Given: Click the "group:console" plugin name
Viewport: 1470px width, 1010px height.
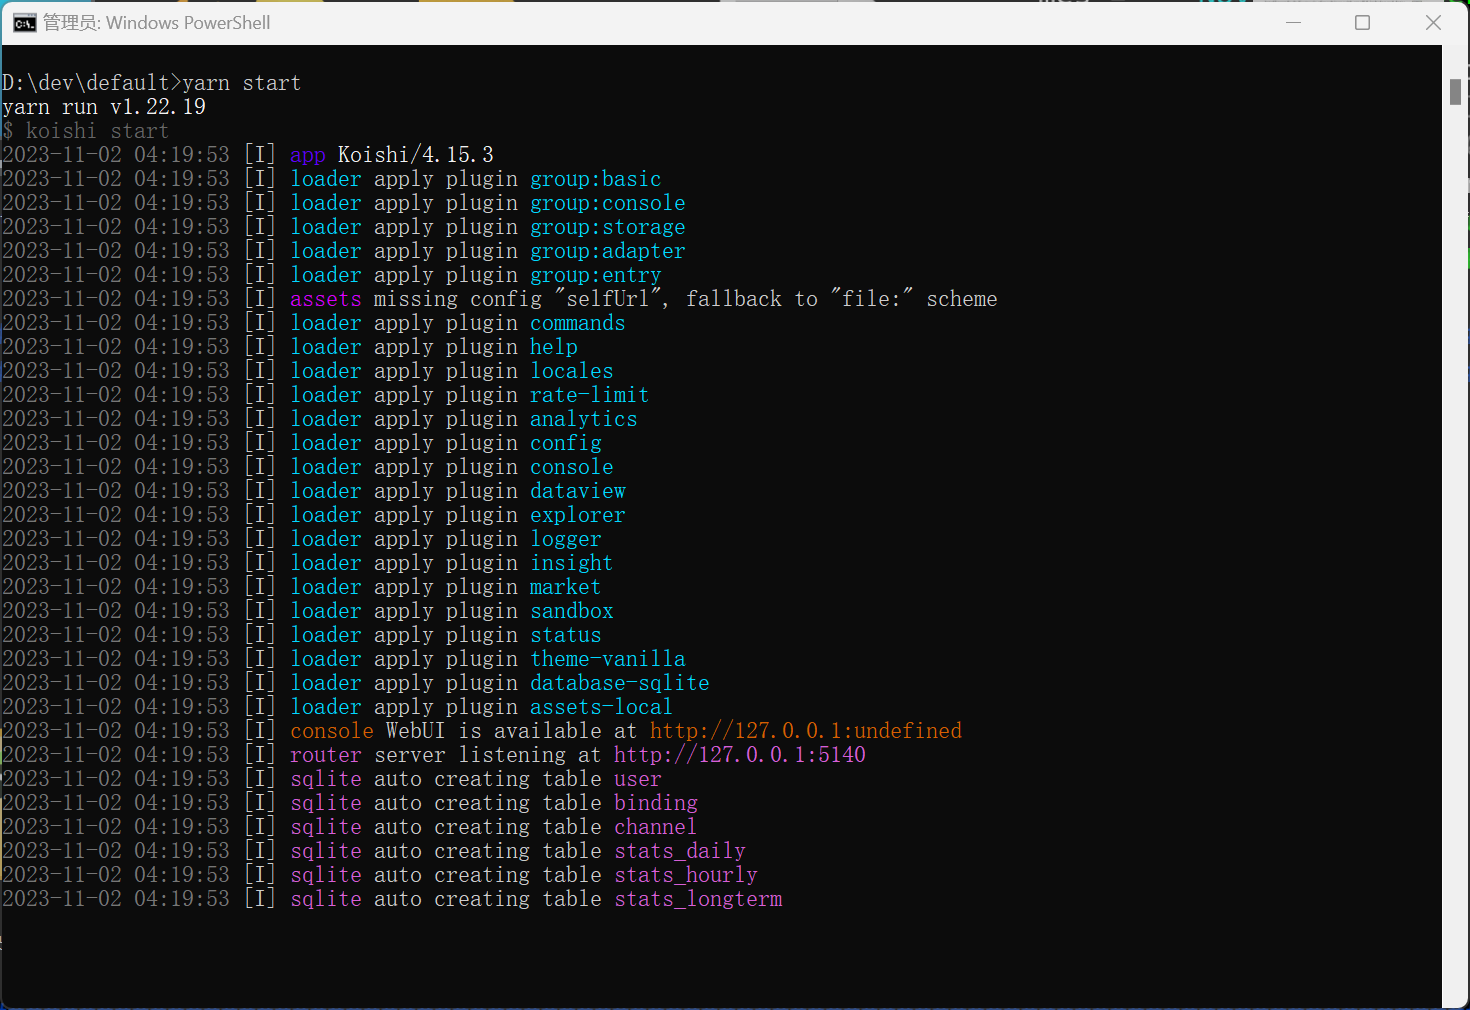Looking at the screenshot, I should [608, 203].
